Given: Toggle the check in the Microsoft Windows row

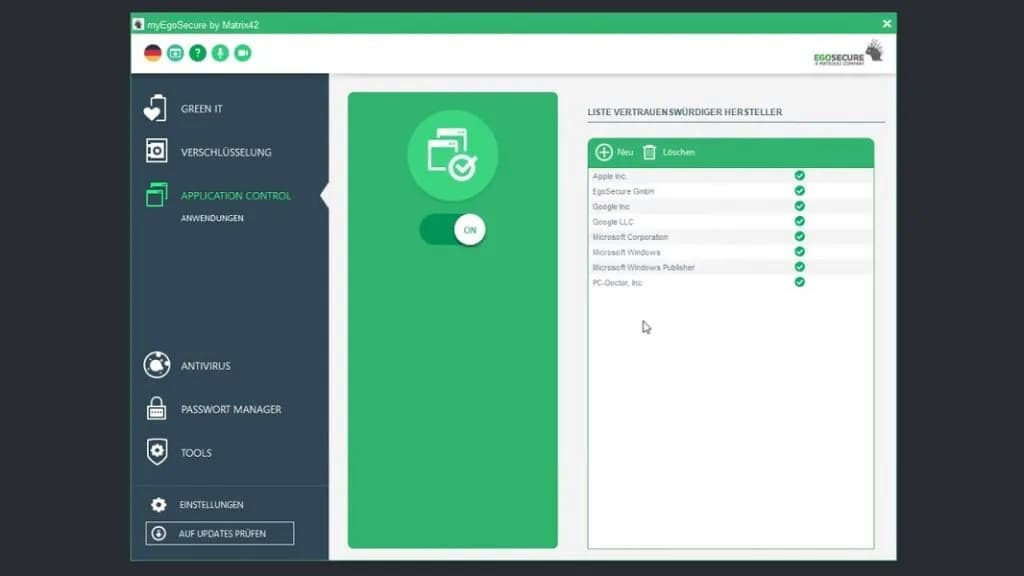Looking at the screenshot, I should coord(799,251).
